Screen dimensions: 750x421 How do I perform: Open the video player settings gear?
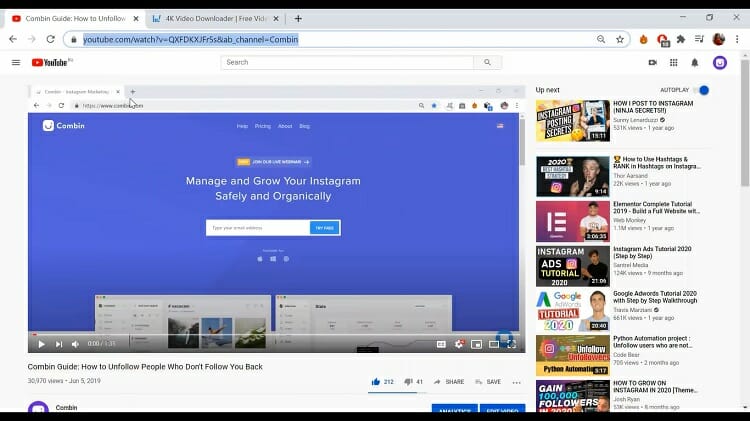(459, 344)
